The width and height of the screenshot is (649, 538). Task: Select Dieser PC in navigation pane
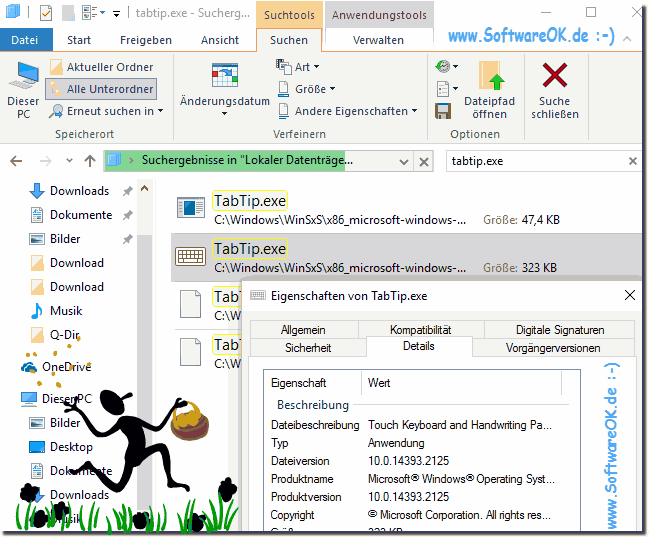click(56, 399)
